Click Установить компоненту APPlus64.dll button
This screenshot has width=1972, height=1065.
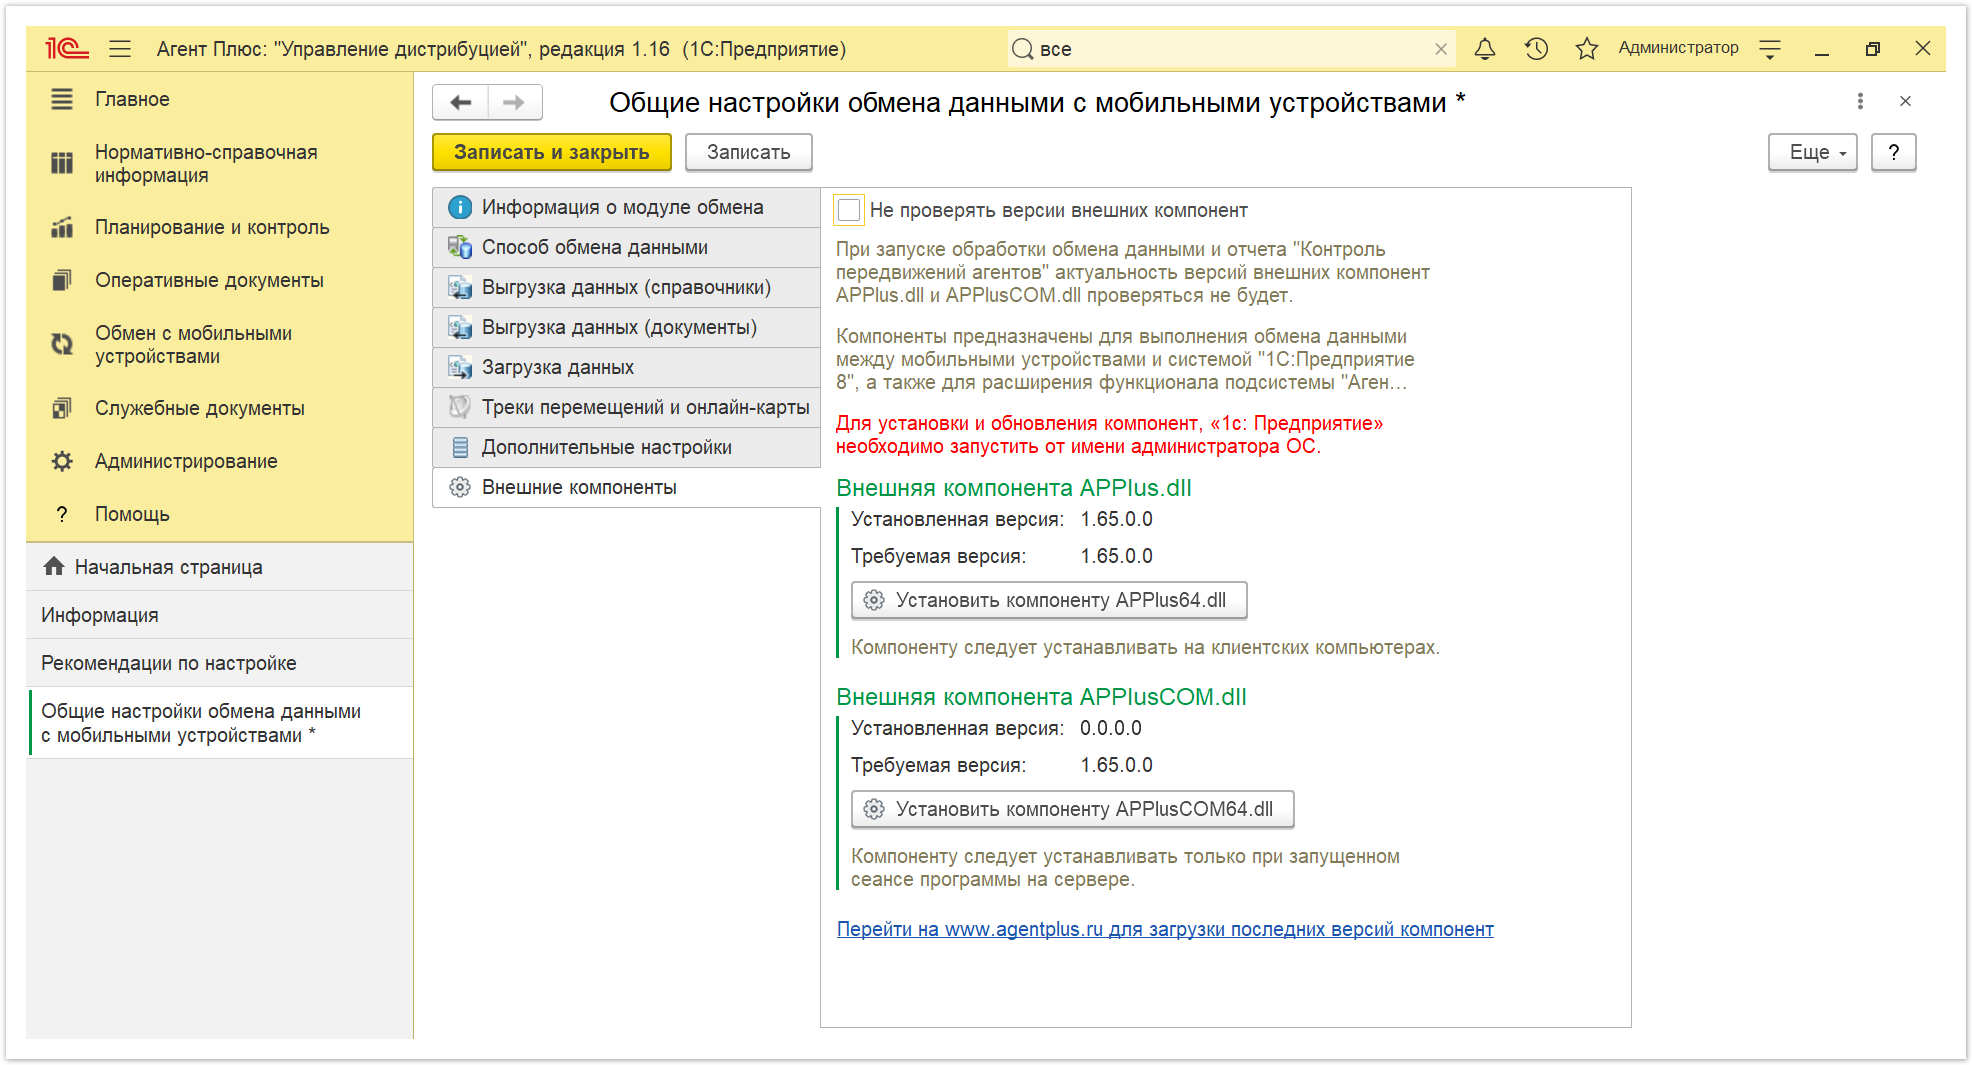pyautogui.click(x=1049, y=600)
